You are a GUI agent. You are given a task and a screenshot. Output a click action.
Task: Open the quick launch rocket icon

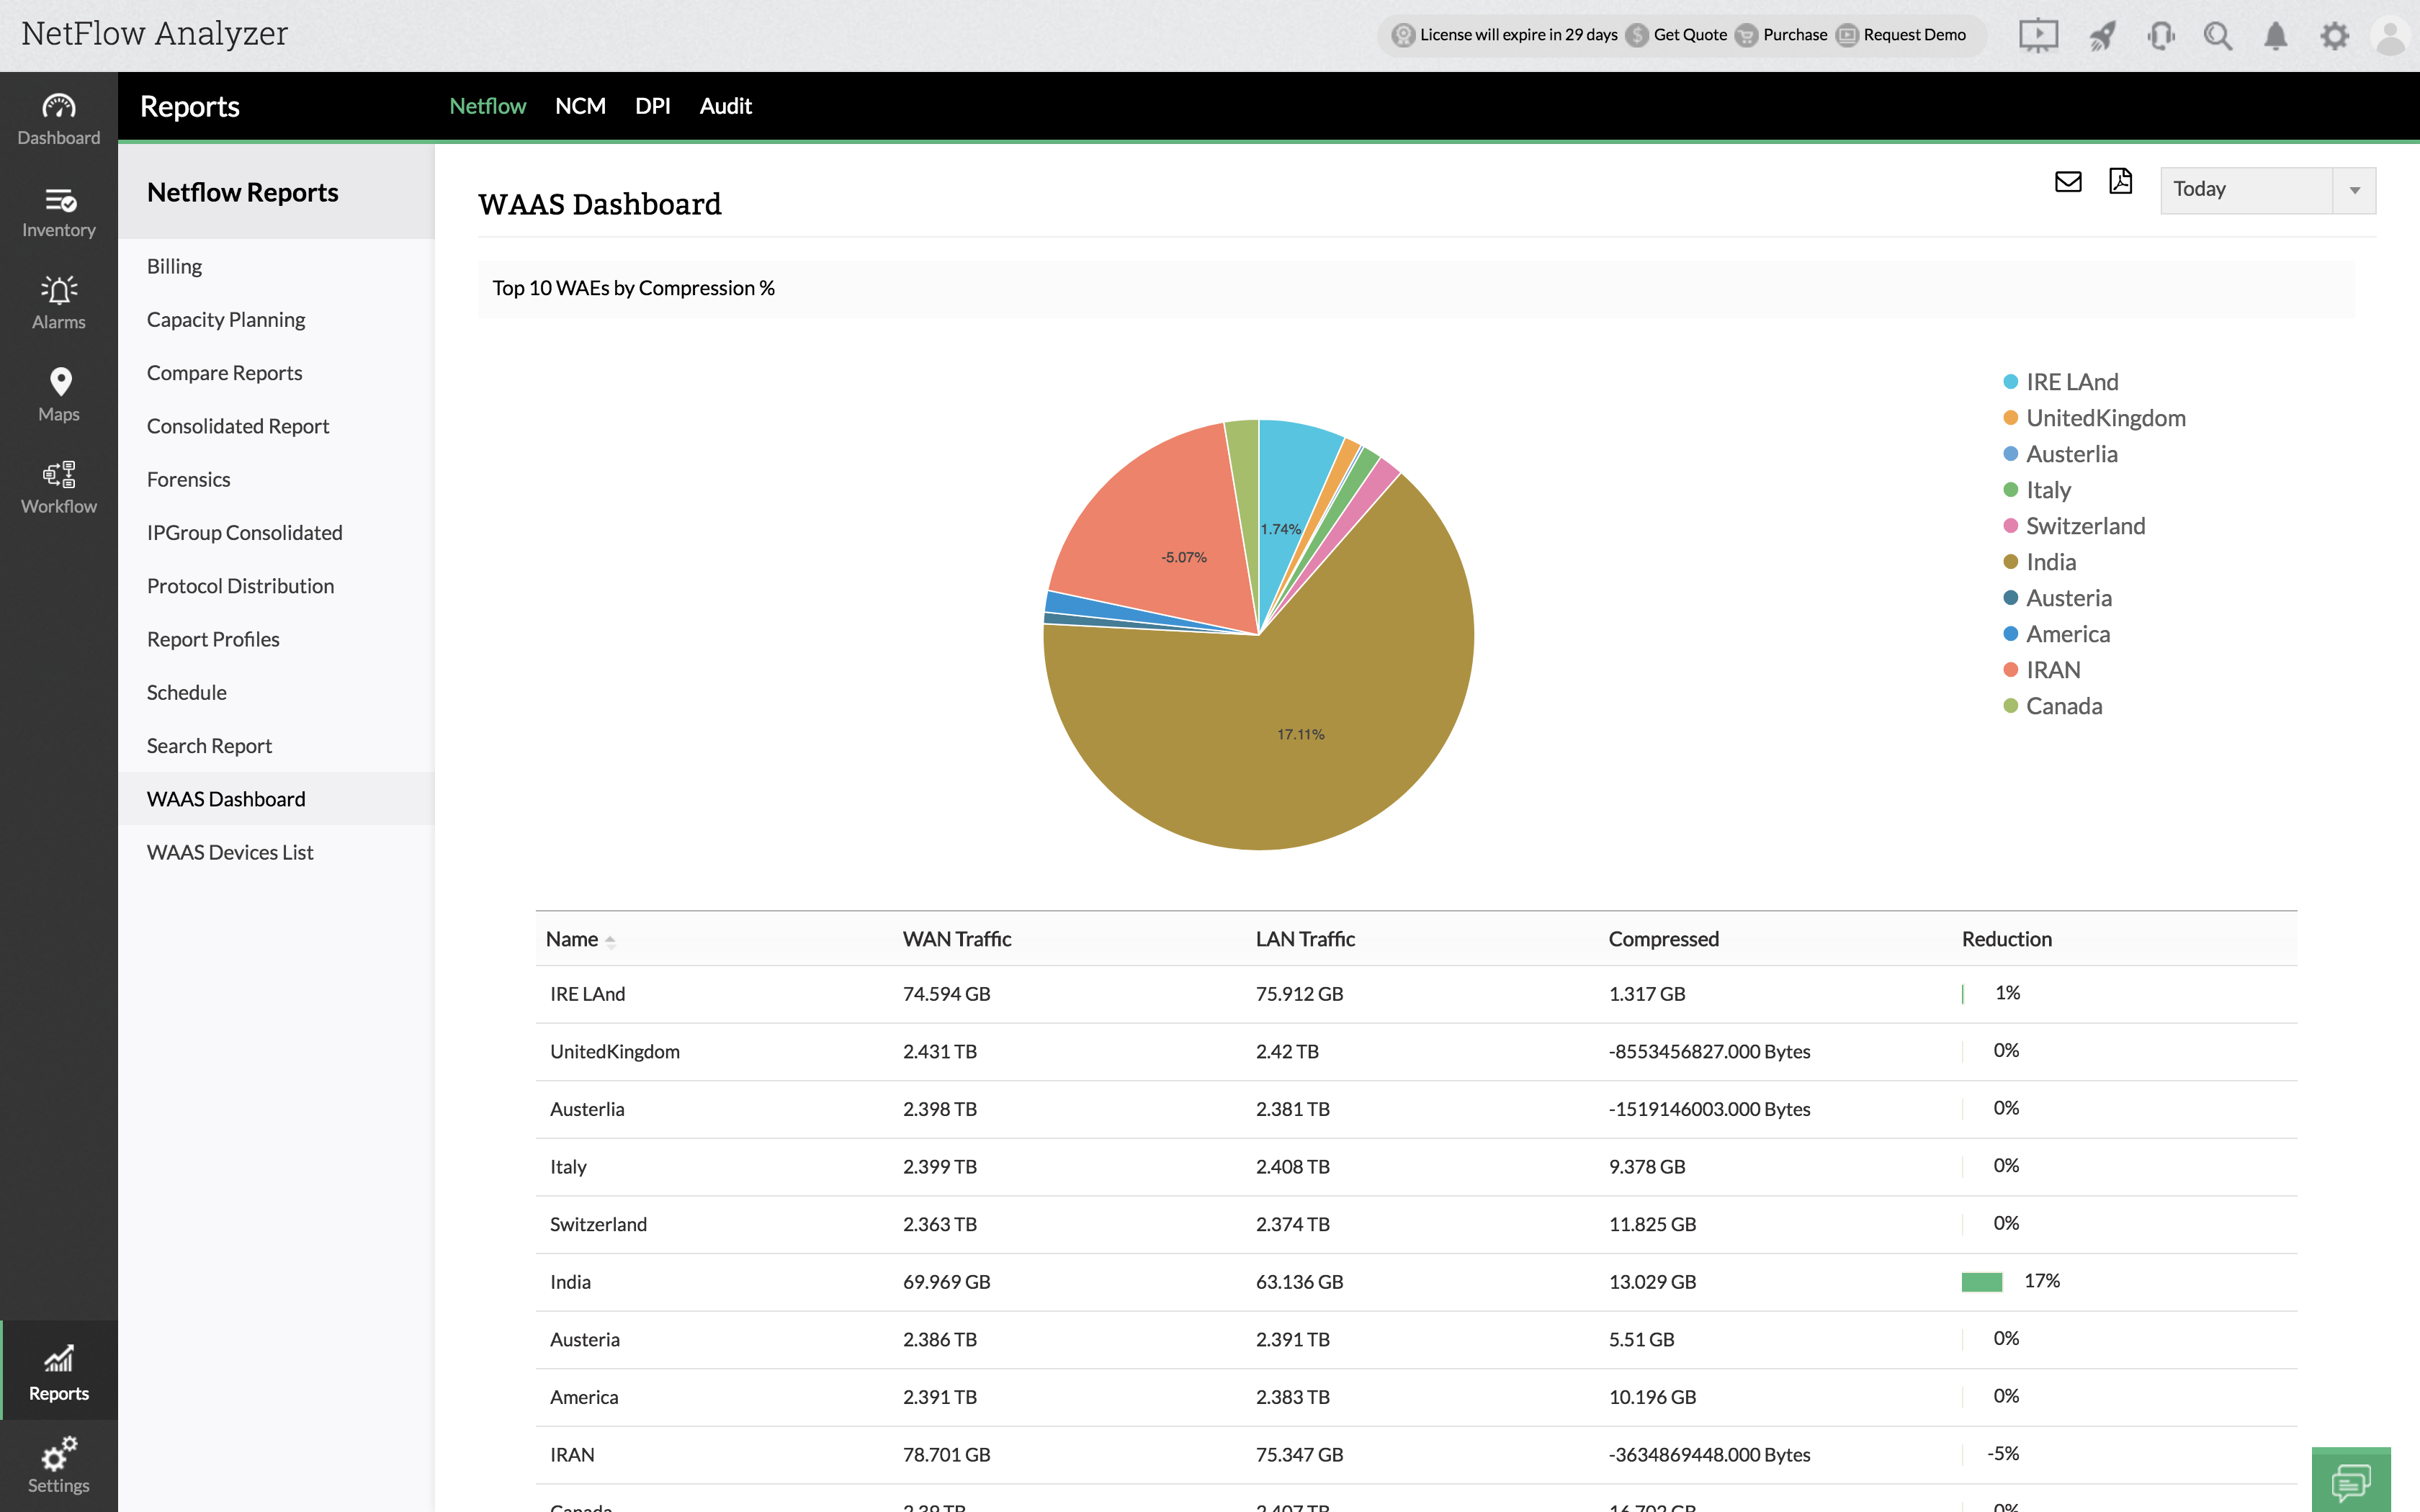pyautogui.click(x=2102, y=36)
